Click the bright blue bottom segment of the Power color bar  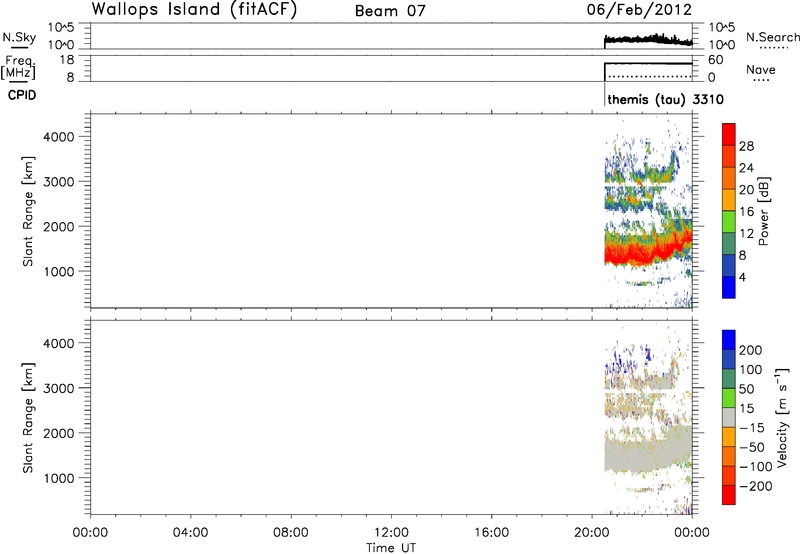point(729,287)
